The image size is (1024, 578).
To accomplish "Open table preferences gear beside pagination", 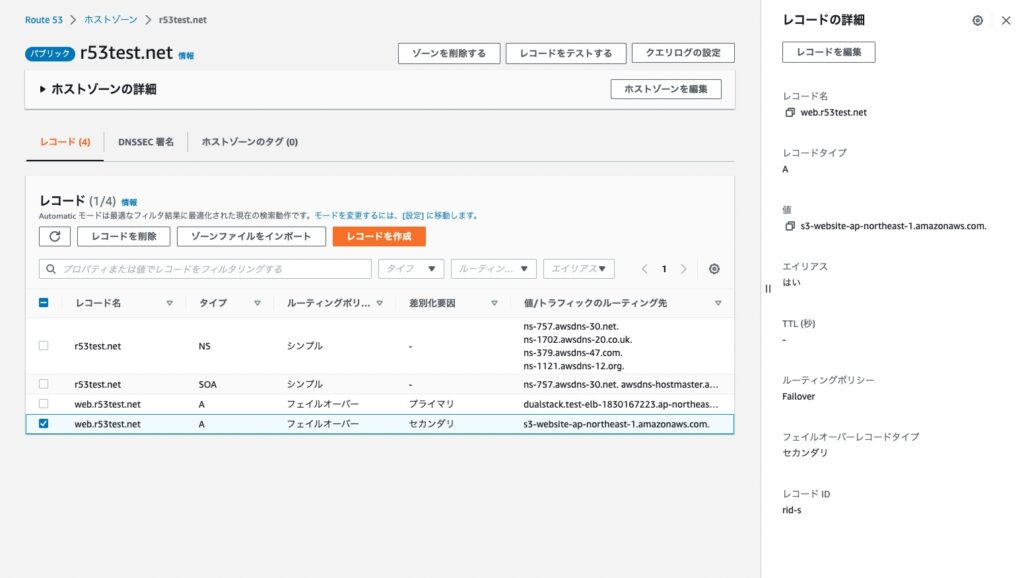I will pyautogui.click(x=714, y=269).
